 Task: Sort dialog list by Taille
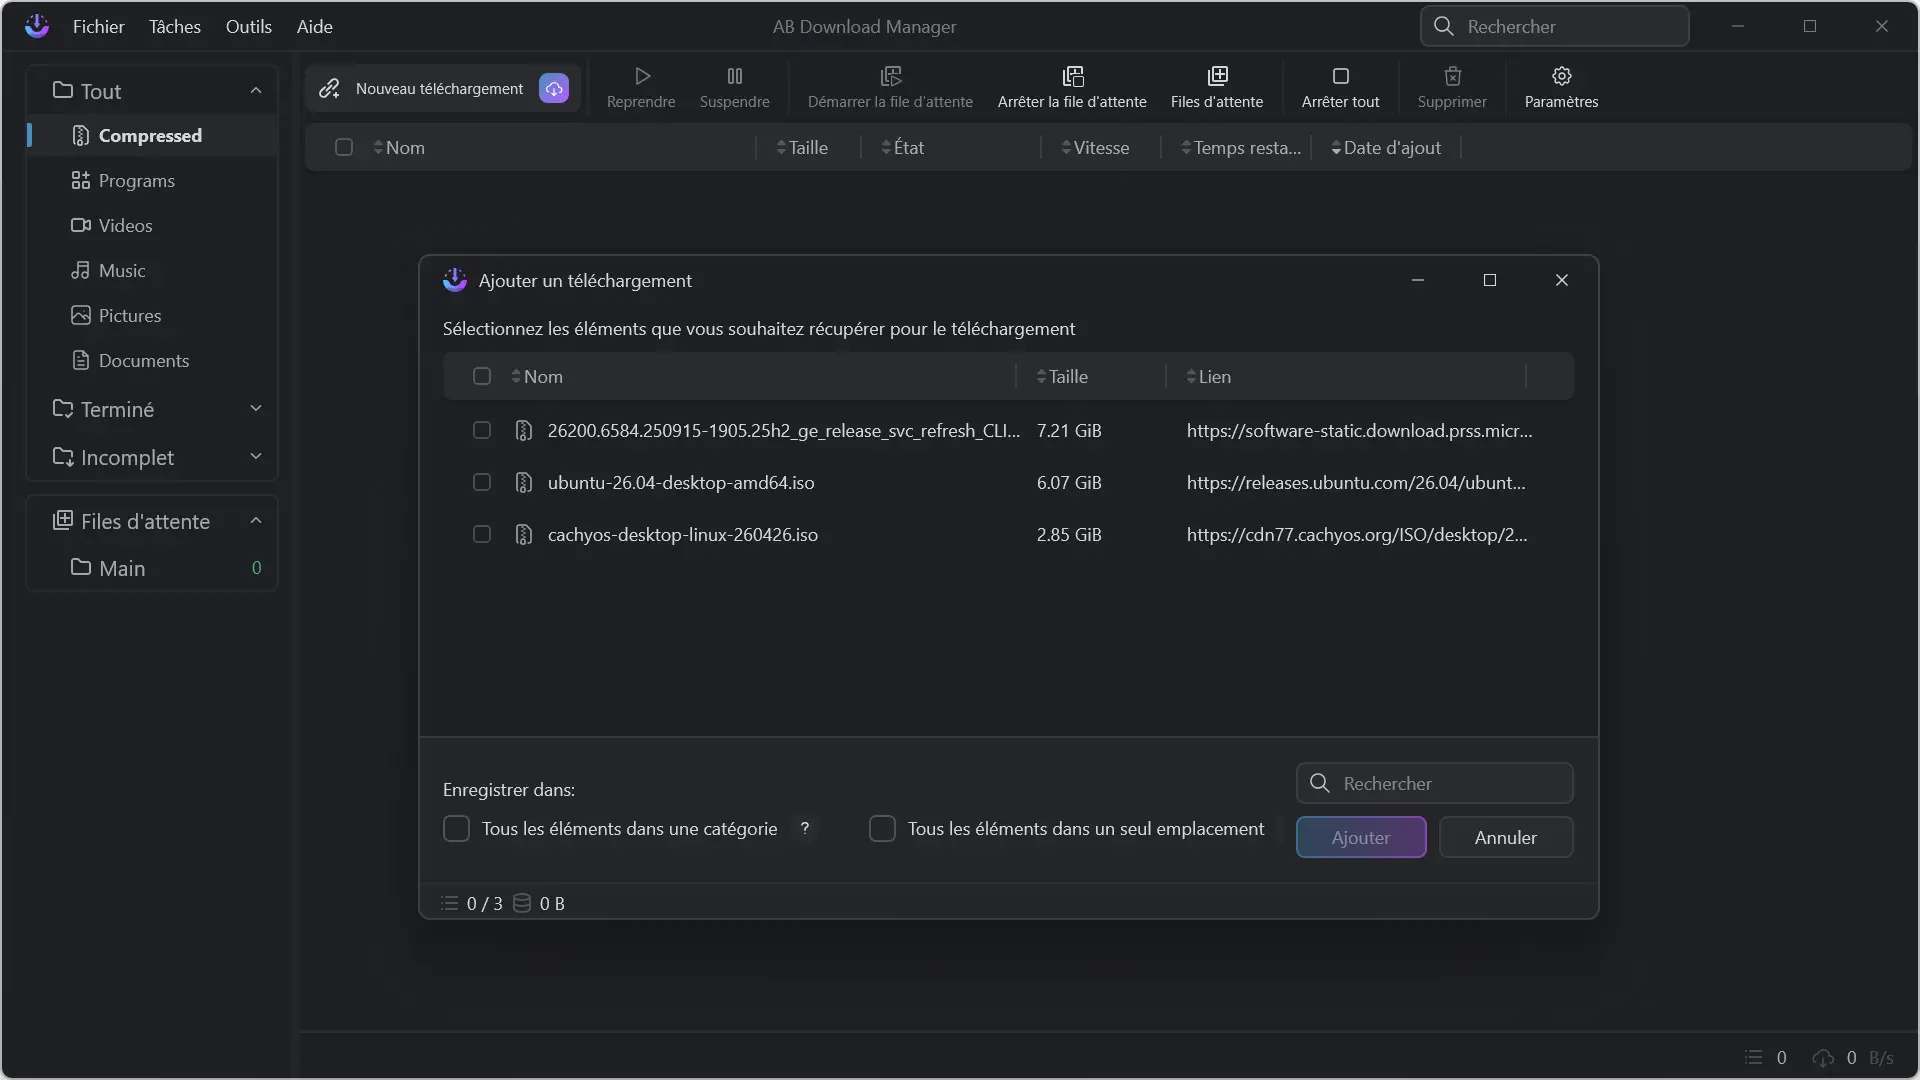tap(1062, 376)
